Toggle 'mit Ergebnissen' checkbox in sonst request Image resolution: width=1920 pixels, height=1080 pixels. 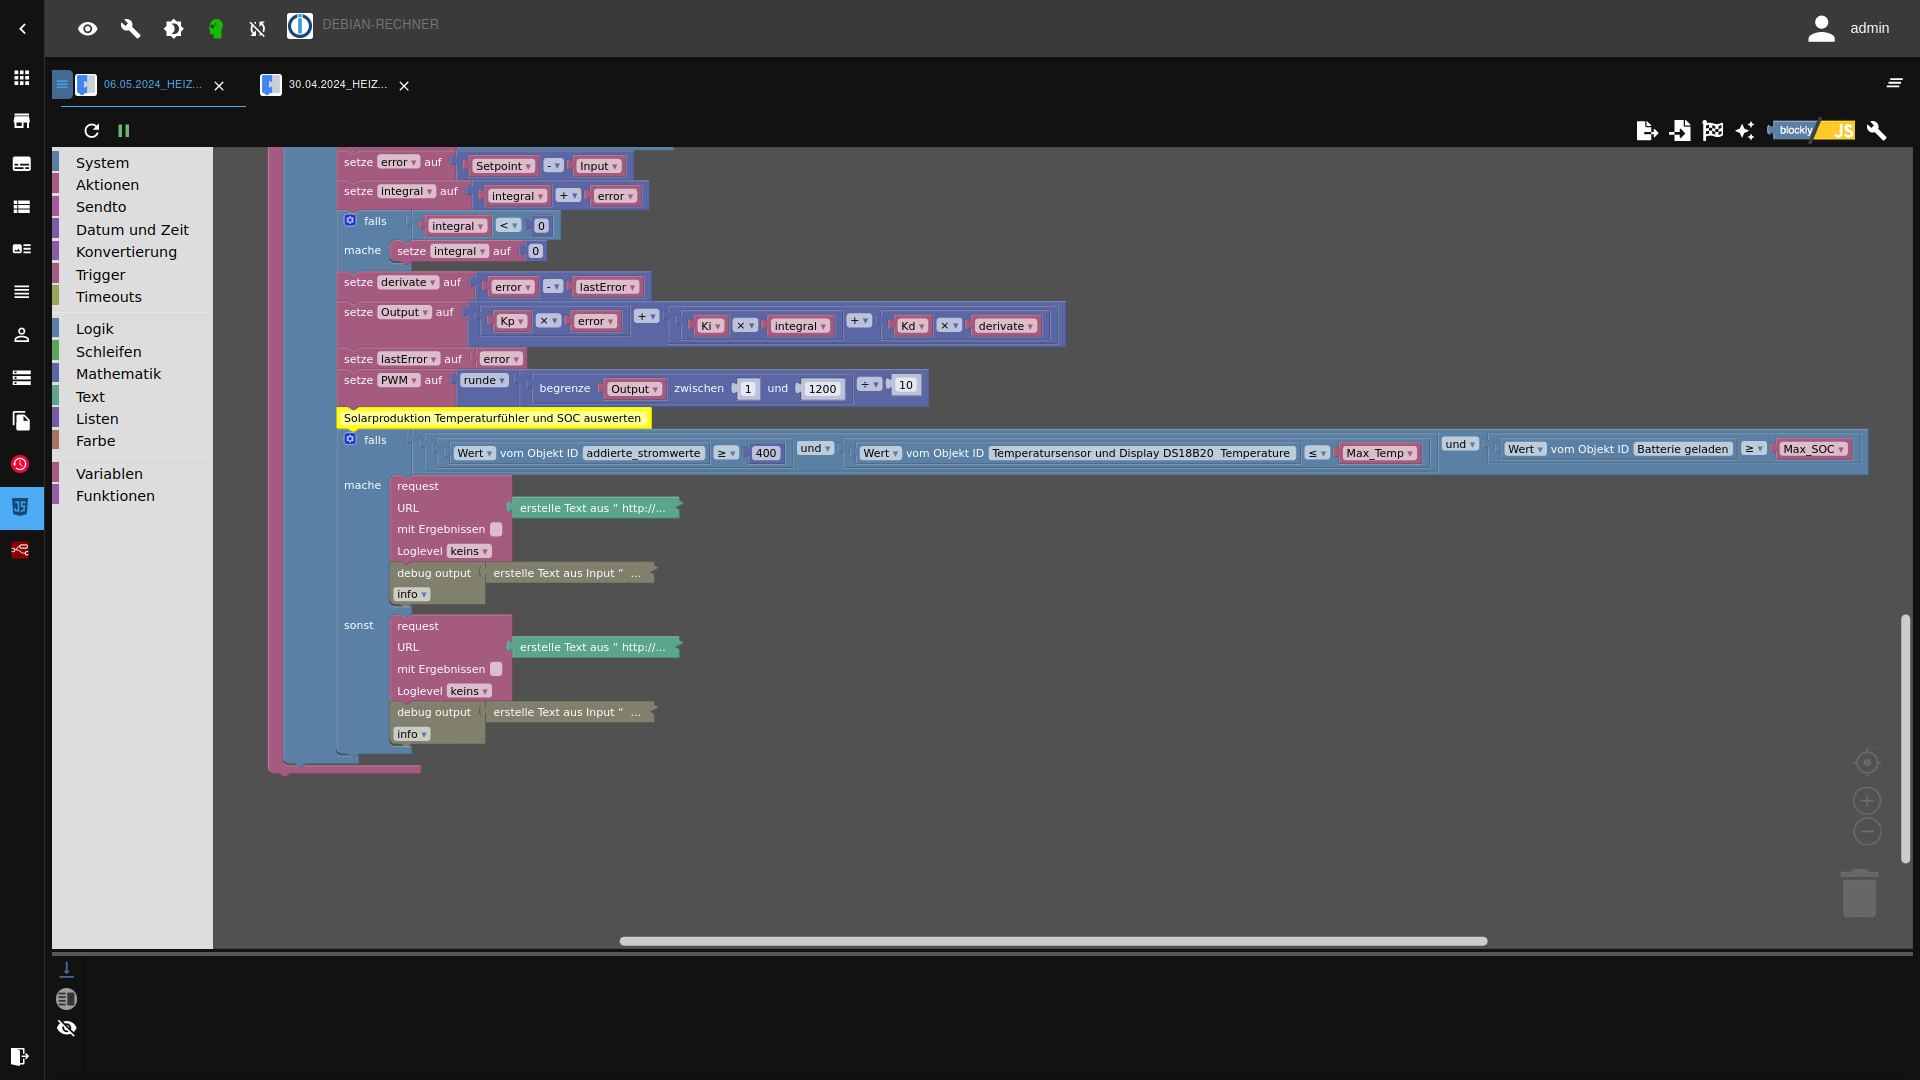(x=496, y=669)
